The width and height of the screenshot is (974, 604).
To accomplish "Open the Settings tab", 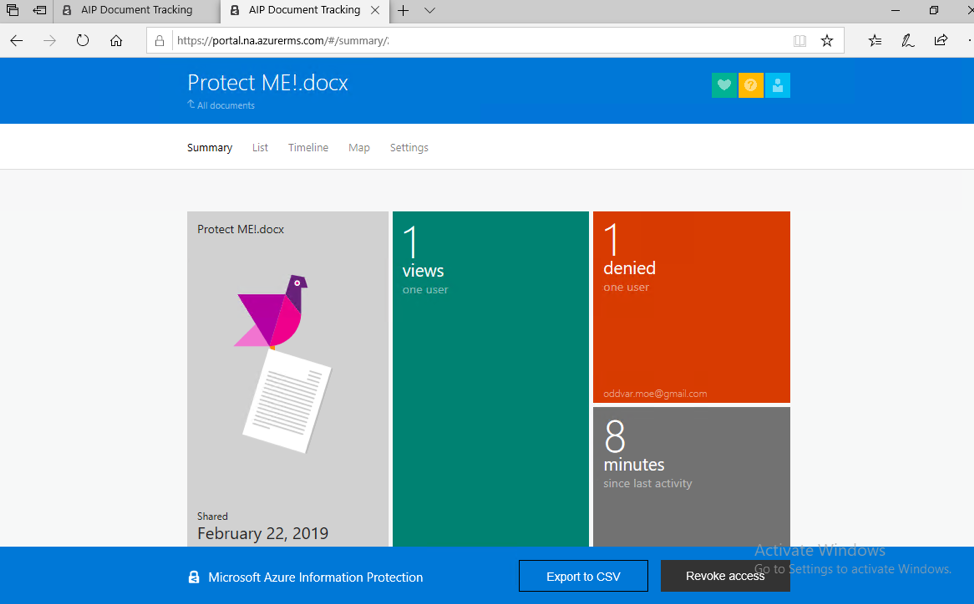I will point(409,147).
